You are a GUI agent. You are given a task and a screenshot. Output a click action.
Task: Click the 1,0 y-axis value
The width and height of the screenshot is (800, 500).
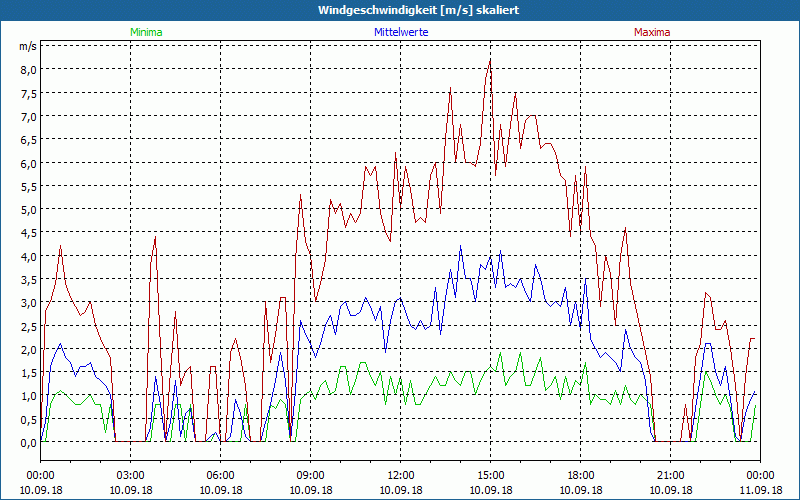pos(28,396)
